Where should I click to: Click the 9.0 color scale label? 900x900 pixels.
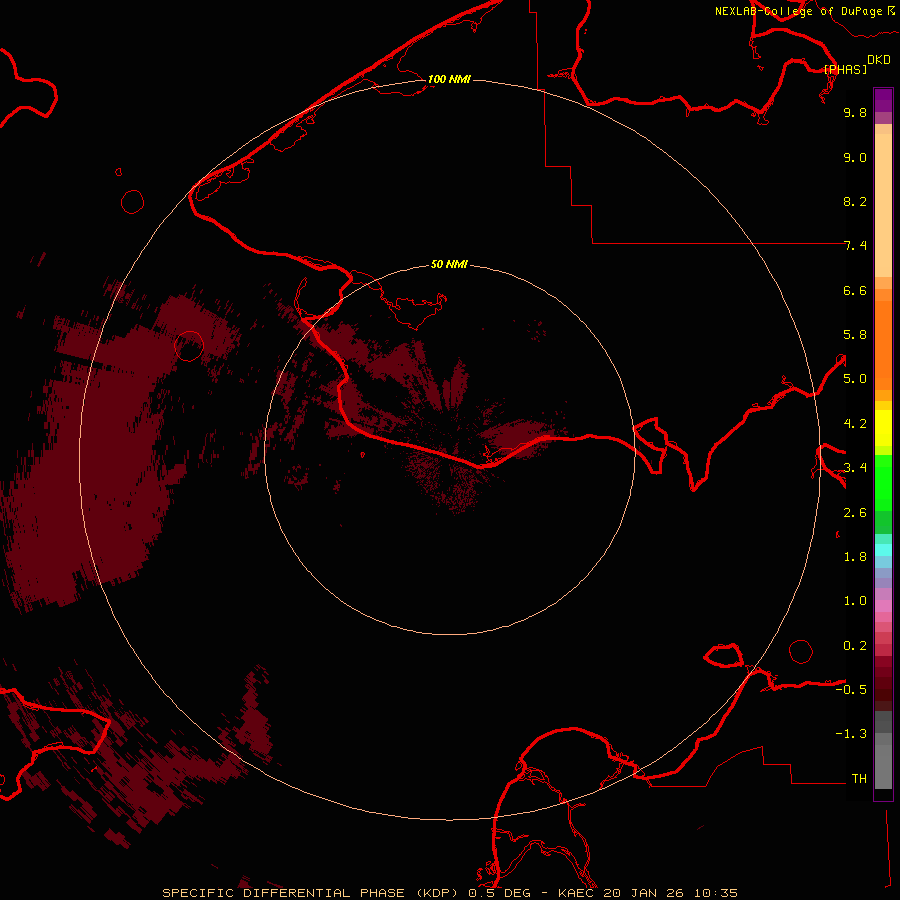[855, 157]
